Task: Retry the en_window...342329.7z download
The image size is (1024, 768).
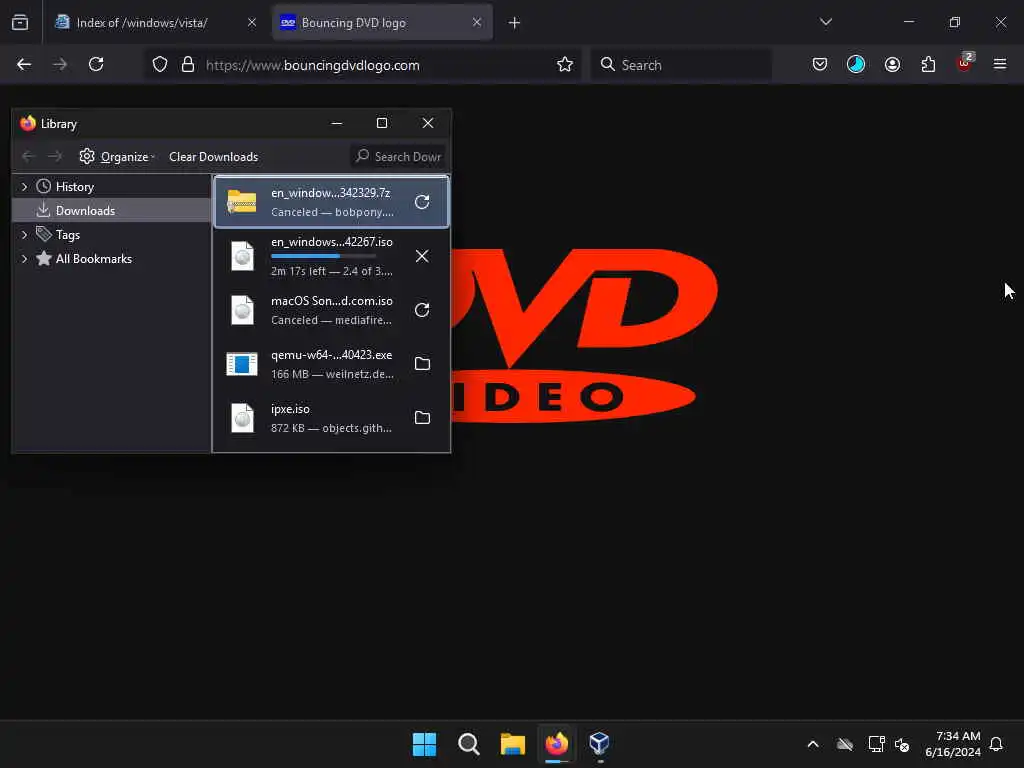Action: 422,202
